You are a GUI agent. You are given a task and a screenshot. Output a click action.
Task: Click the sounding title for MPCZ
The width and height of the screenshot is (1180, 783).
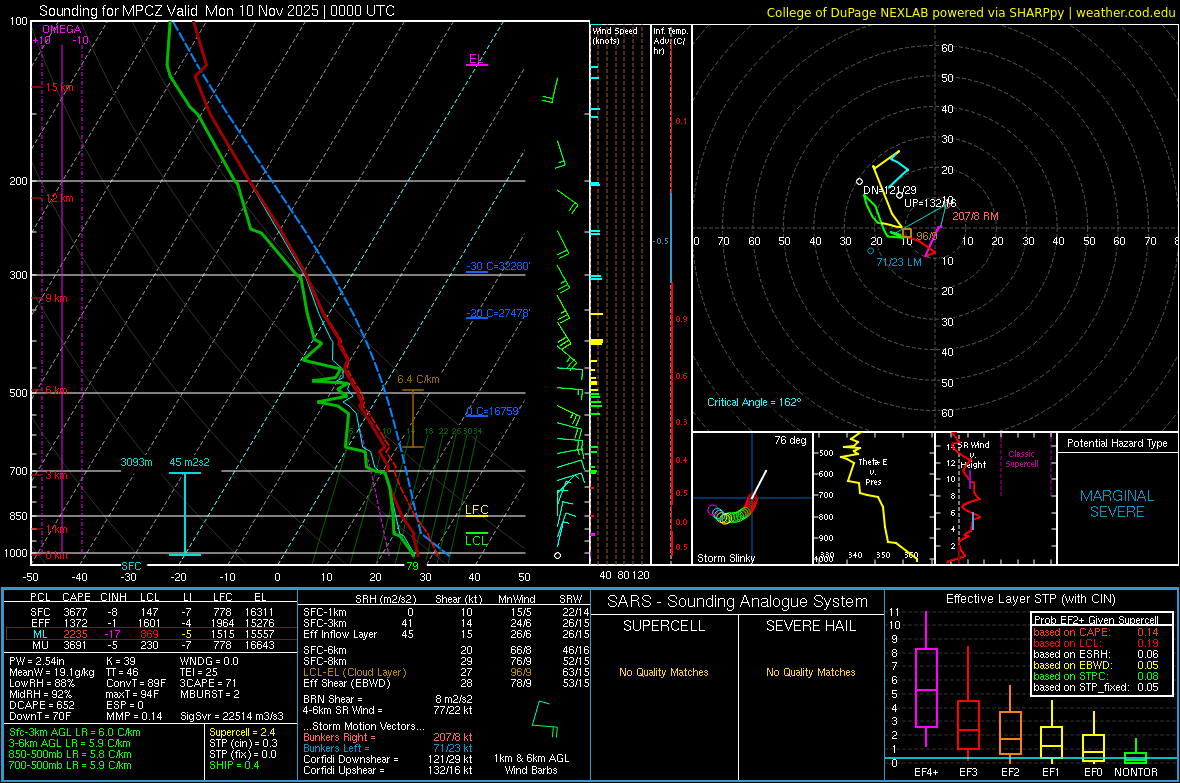[217, 11]
